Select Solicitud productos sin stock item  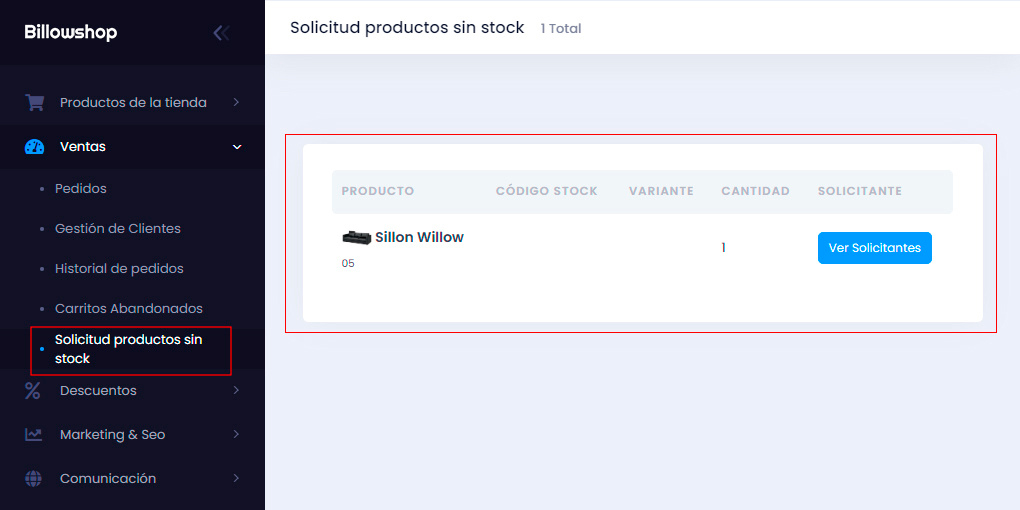(129, 349)
